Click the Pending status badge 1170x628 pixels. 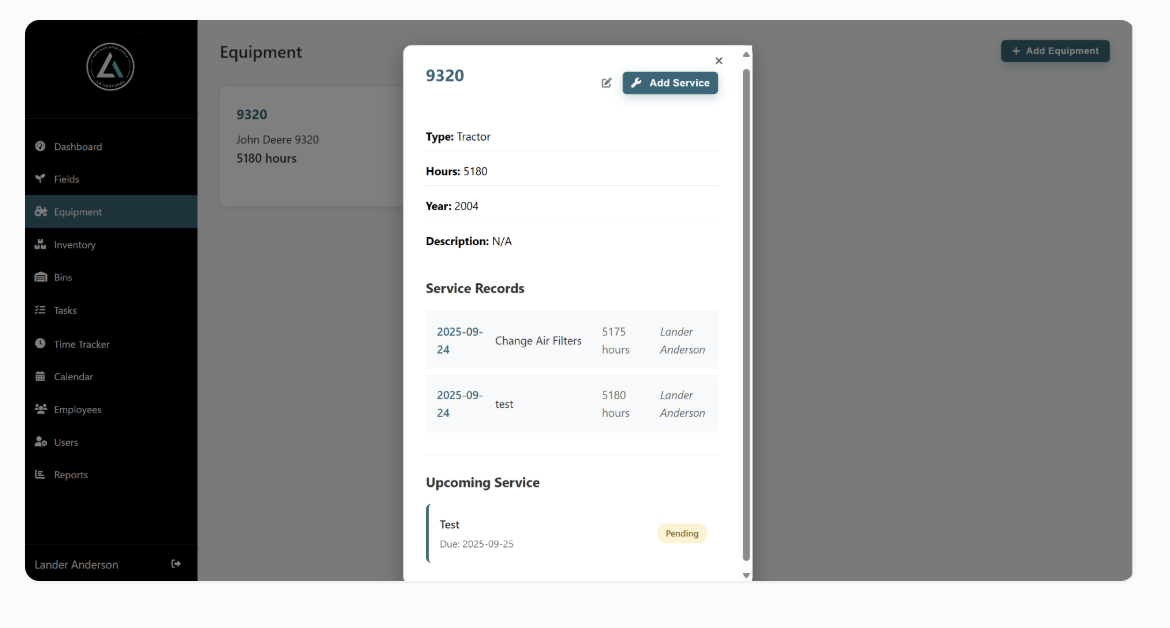(x=682, y=534)
